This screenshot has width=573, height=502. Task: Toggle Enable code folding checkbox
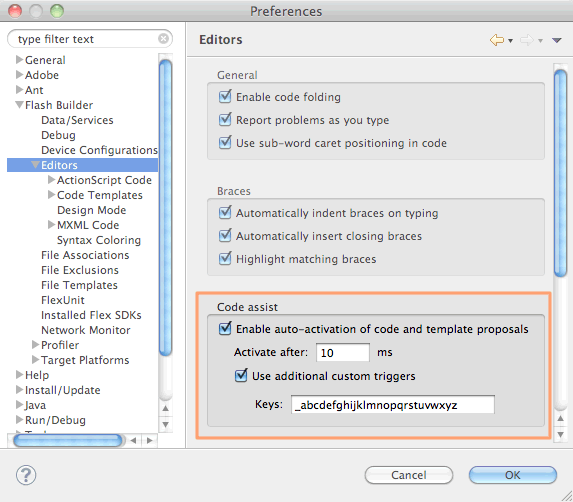[x=225, y=97]
